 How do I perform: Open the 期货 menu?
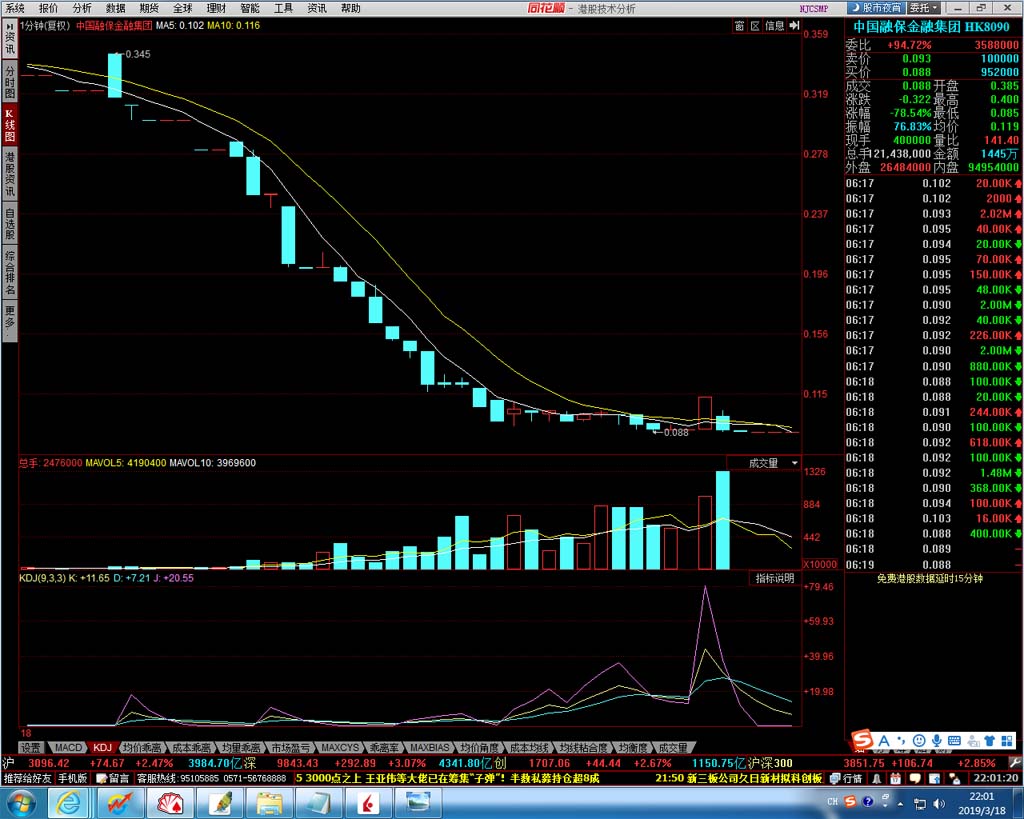point(149,8)
